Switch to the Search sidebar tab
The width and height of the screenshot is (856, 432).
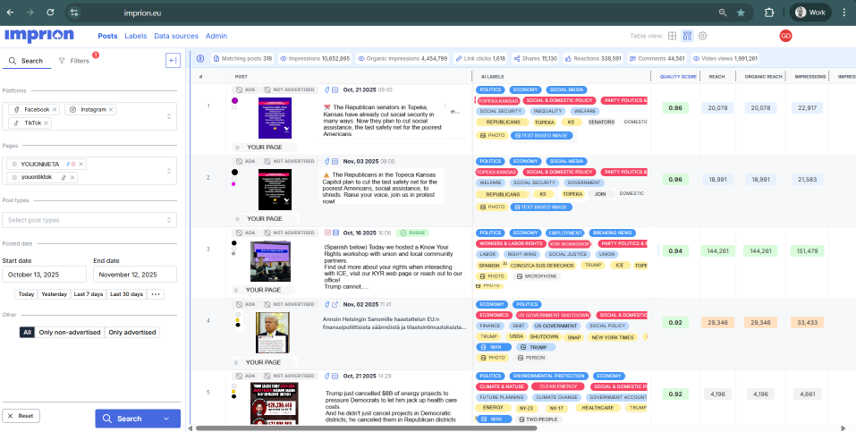point(26,61)
